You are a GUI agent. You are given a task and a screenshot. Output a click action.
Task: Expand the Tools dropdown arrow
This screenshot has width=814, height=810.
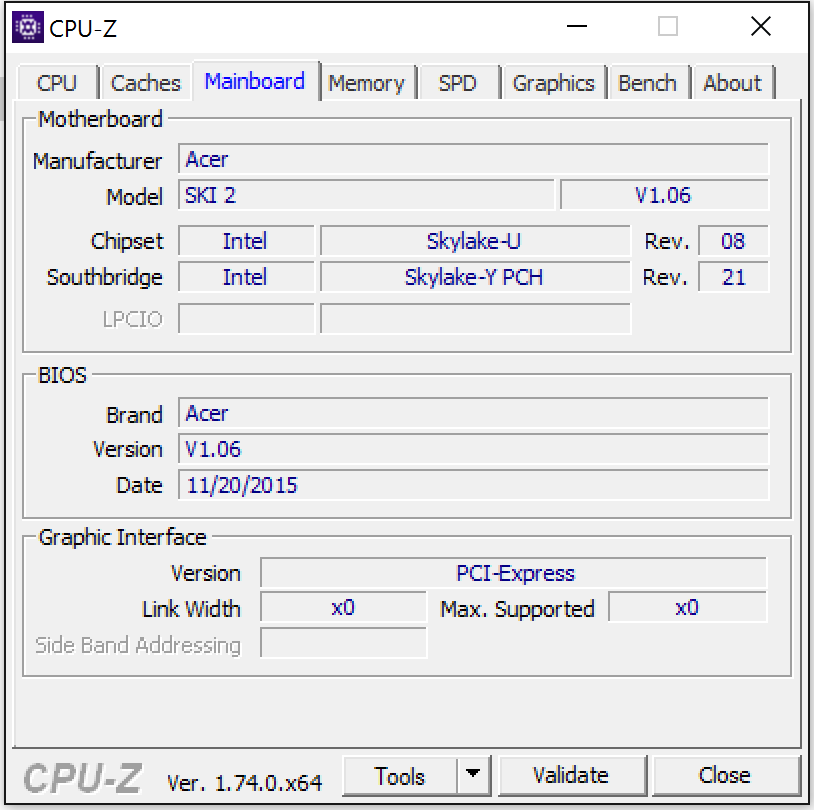click(473, 776)
